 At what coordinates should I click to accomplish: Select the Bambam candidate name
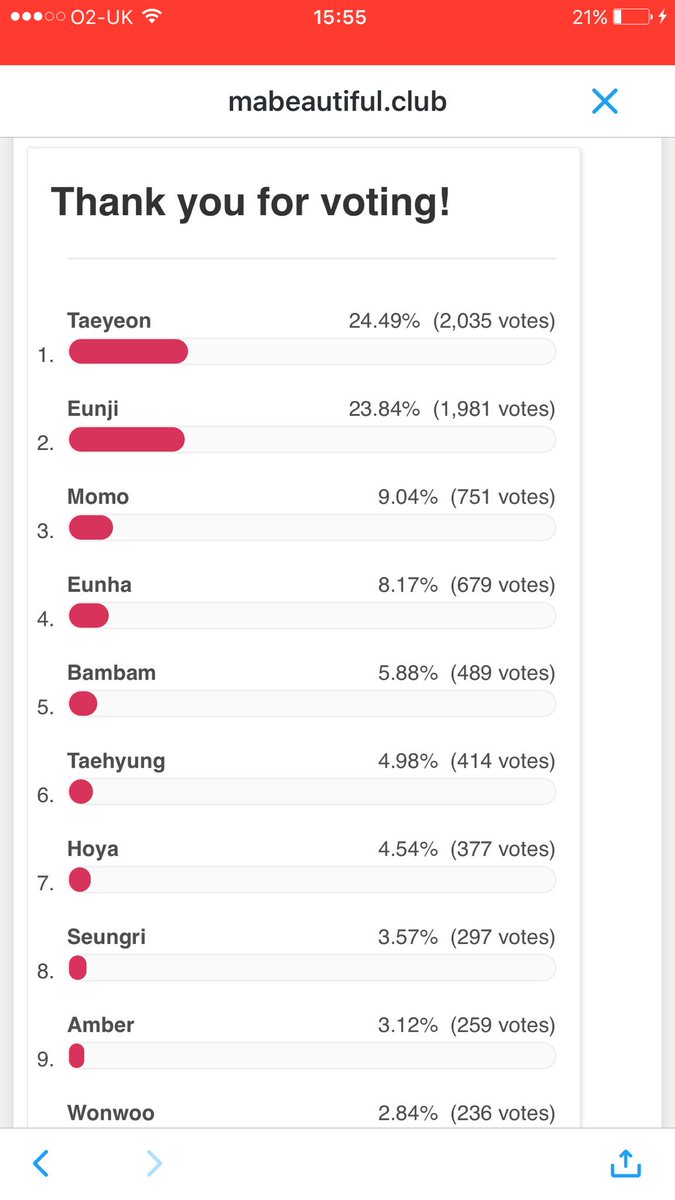coord(111,673)
